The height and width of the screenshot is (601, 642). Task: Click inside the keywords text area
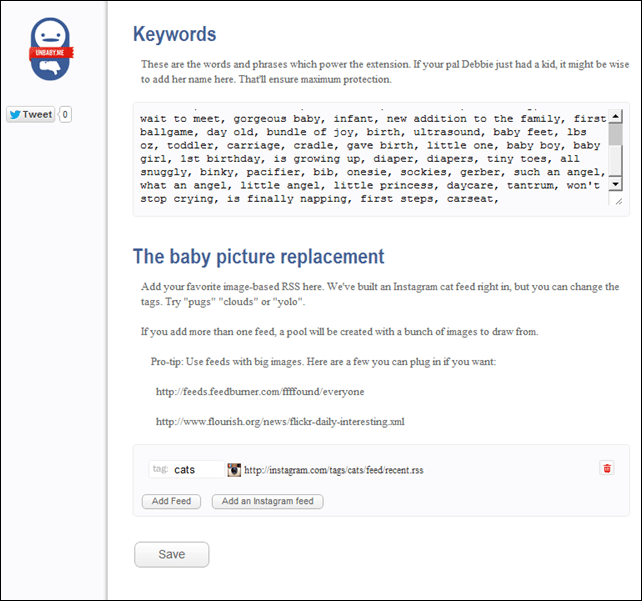[373, 159]
